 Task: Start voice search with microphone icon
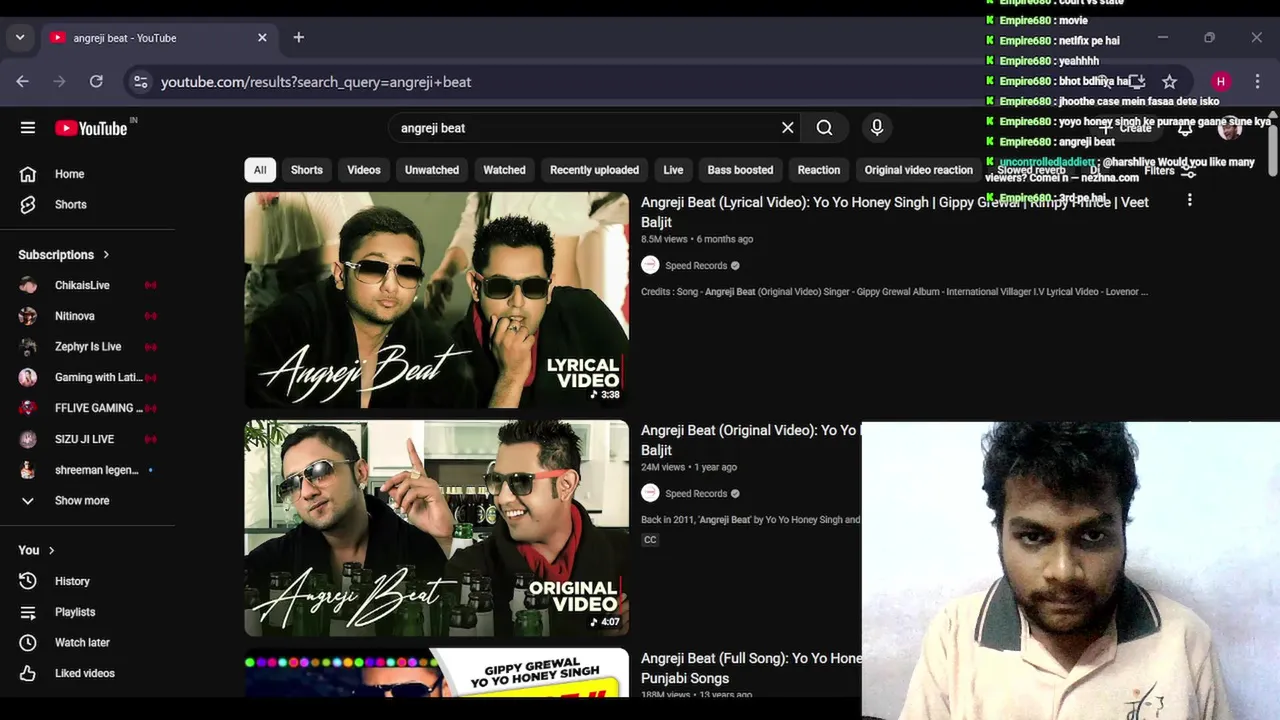[877, 128]
